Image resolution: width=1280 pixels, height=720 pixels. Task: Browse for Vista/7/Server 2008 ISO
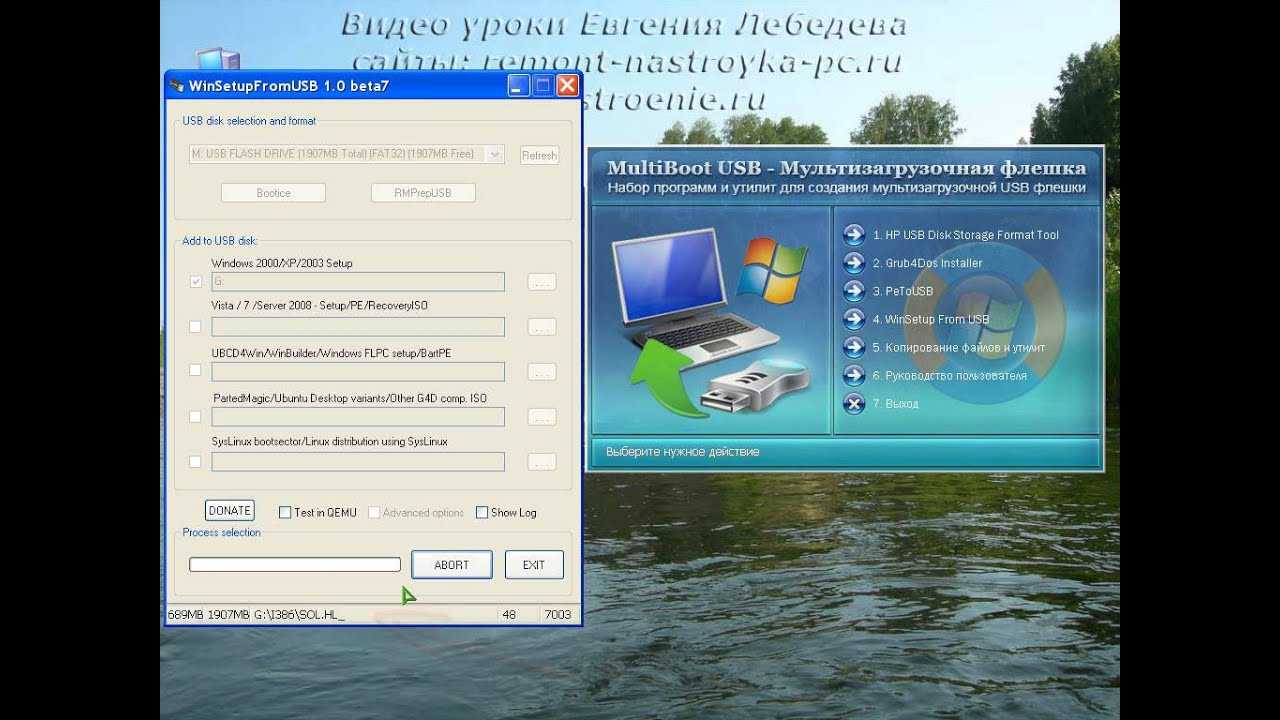coord(541,327)
